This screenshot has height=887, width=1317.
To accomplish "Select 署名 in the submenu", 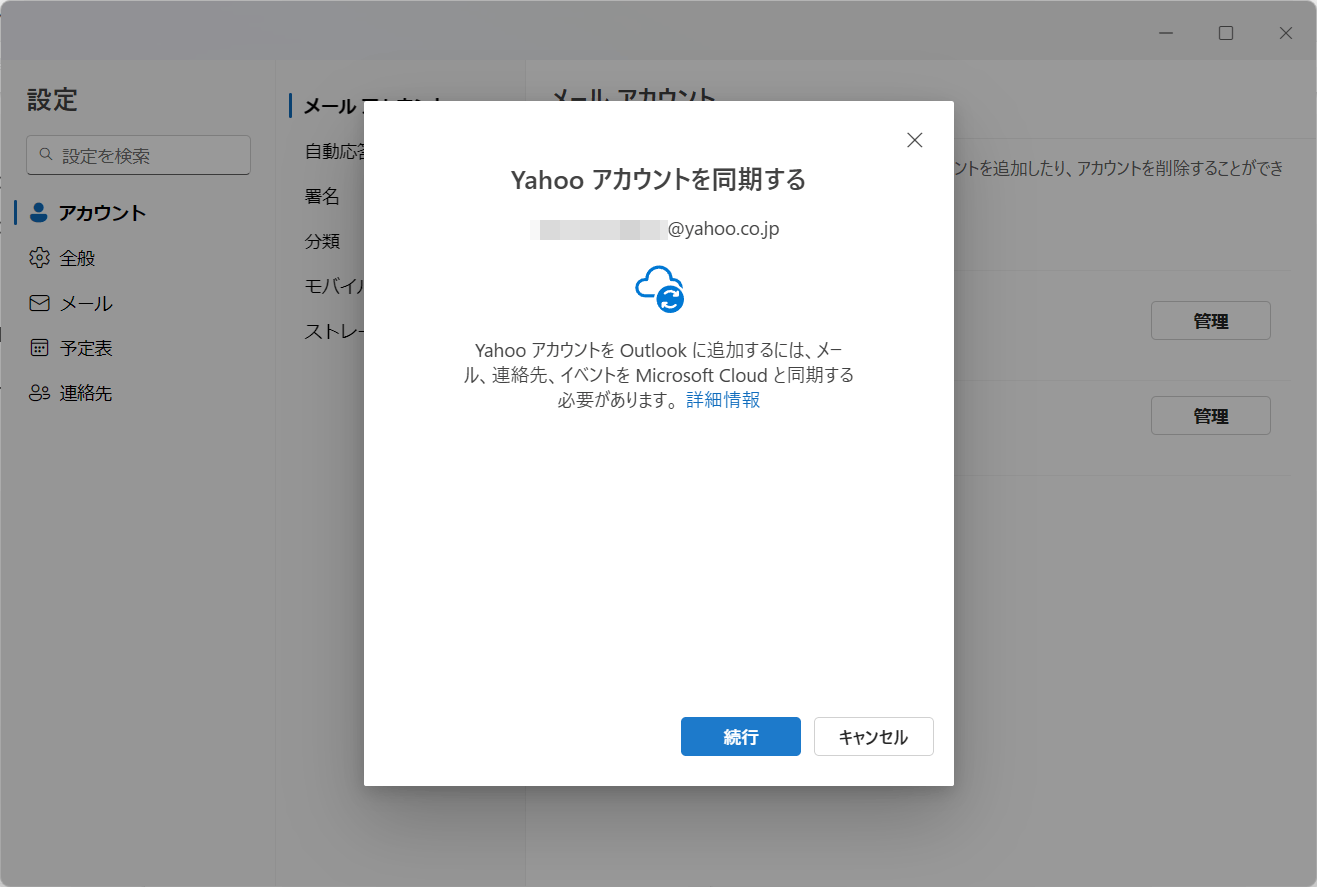I will coord(322,196).
